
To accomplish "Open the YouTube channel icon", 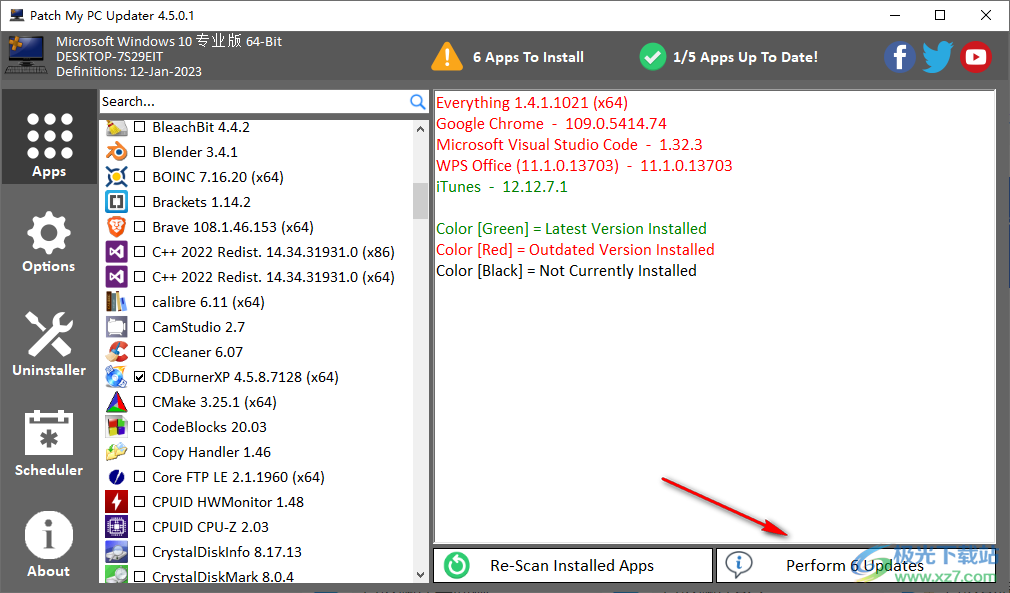I will click(x=975, y=57).
